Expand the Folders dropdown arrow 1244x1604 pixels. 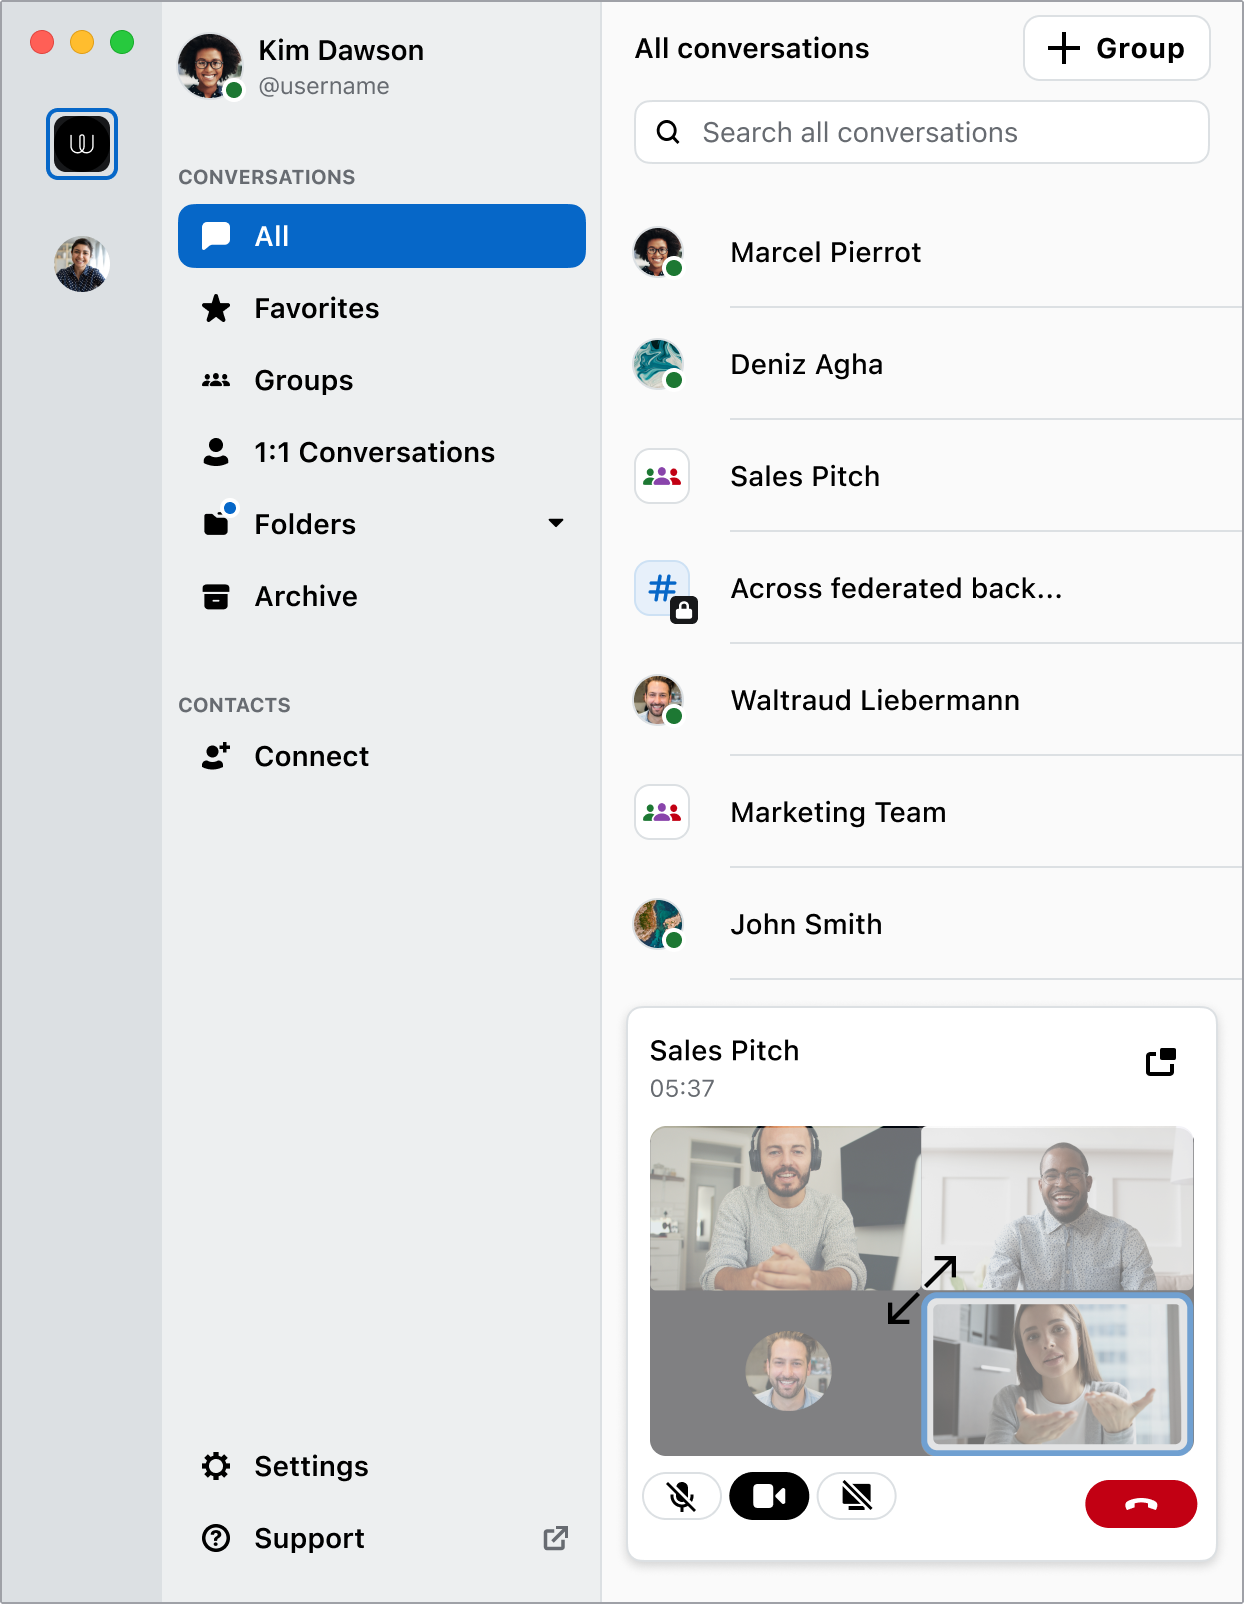(x=556, y=523)
